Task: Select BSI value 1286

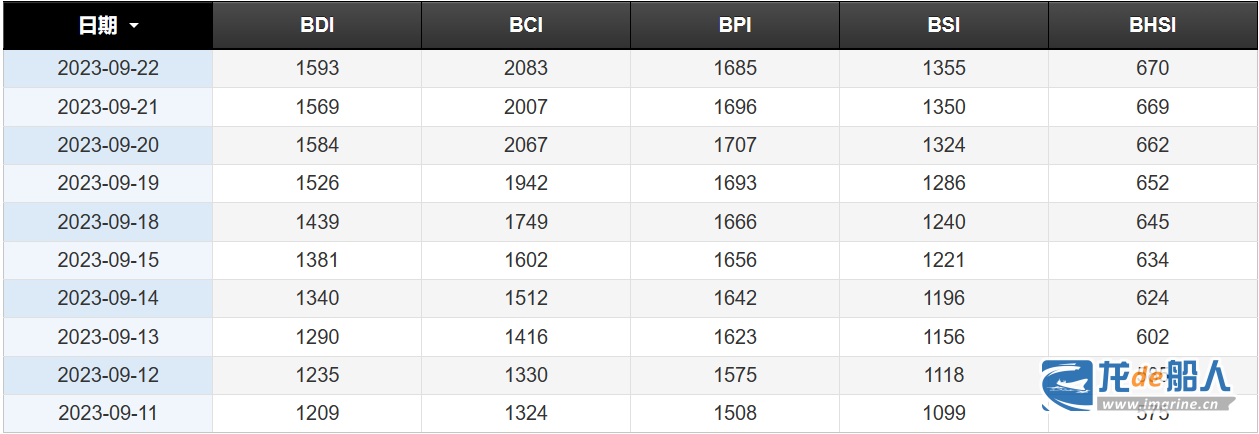Action: tap(944, 184)
